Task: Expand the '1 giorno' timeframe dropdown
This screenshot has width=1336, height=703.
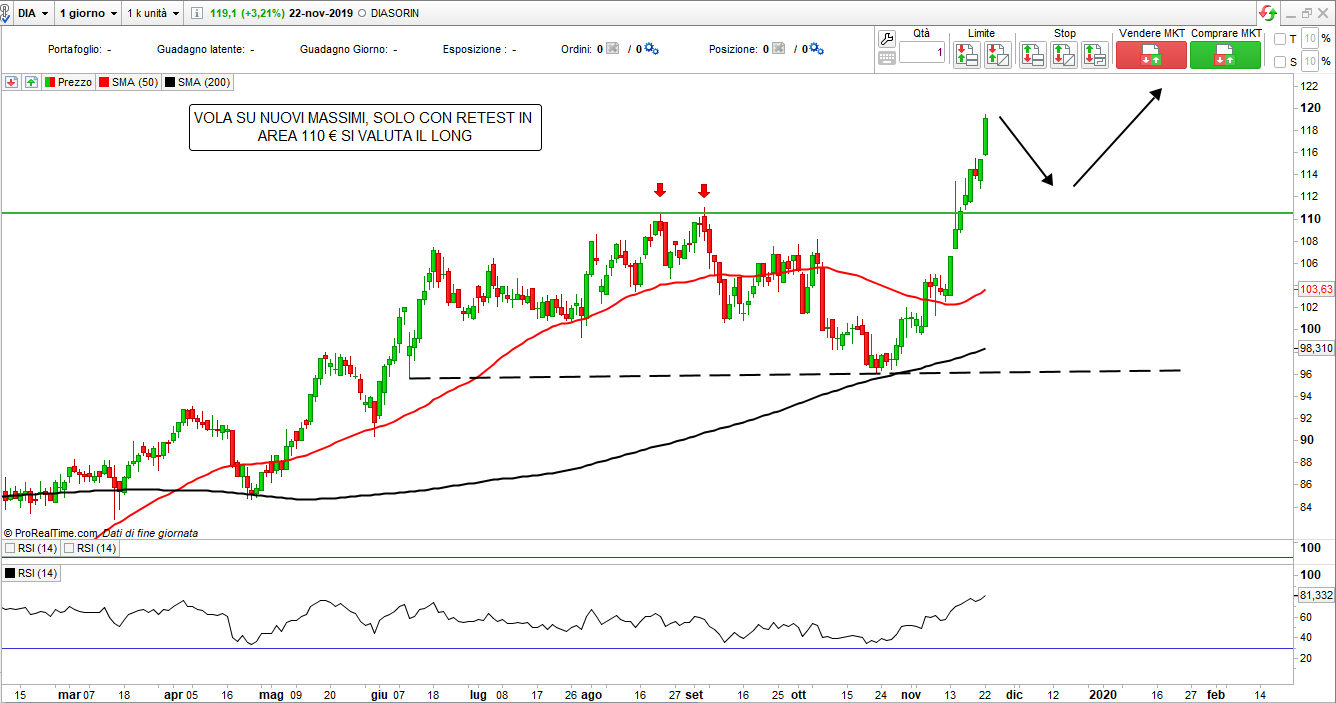Action: click(x=87, y=14)
